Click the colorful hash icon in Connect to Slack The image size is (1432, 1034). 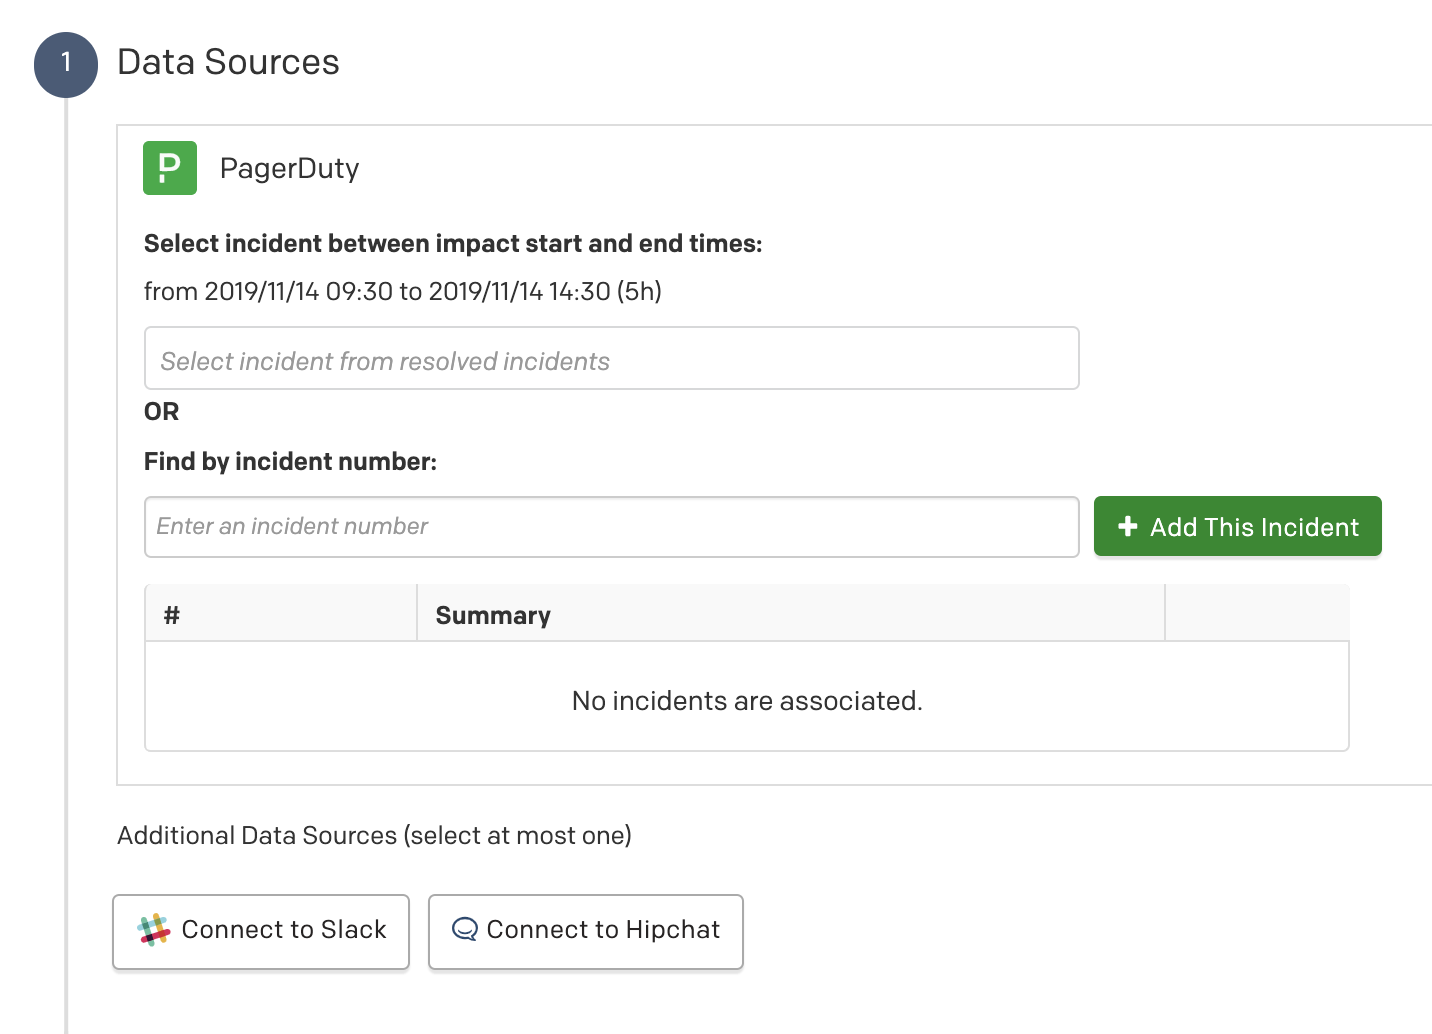(x=153, y=930)
